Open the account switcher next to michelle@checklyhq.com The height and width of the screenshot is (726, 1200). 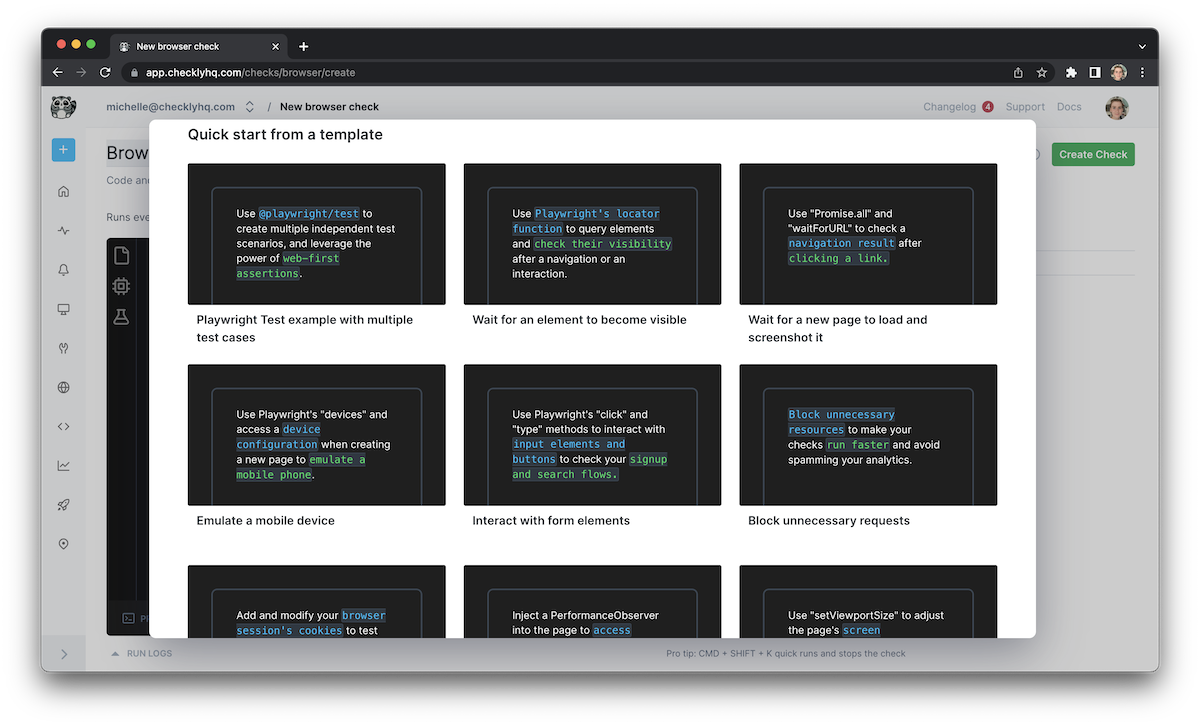tap(249, 106)
